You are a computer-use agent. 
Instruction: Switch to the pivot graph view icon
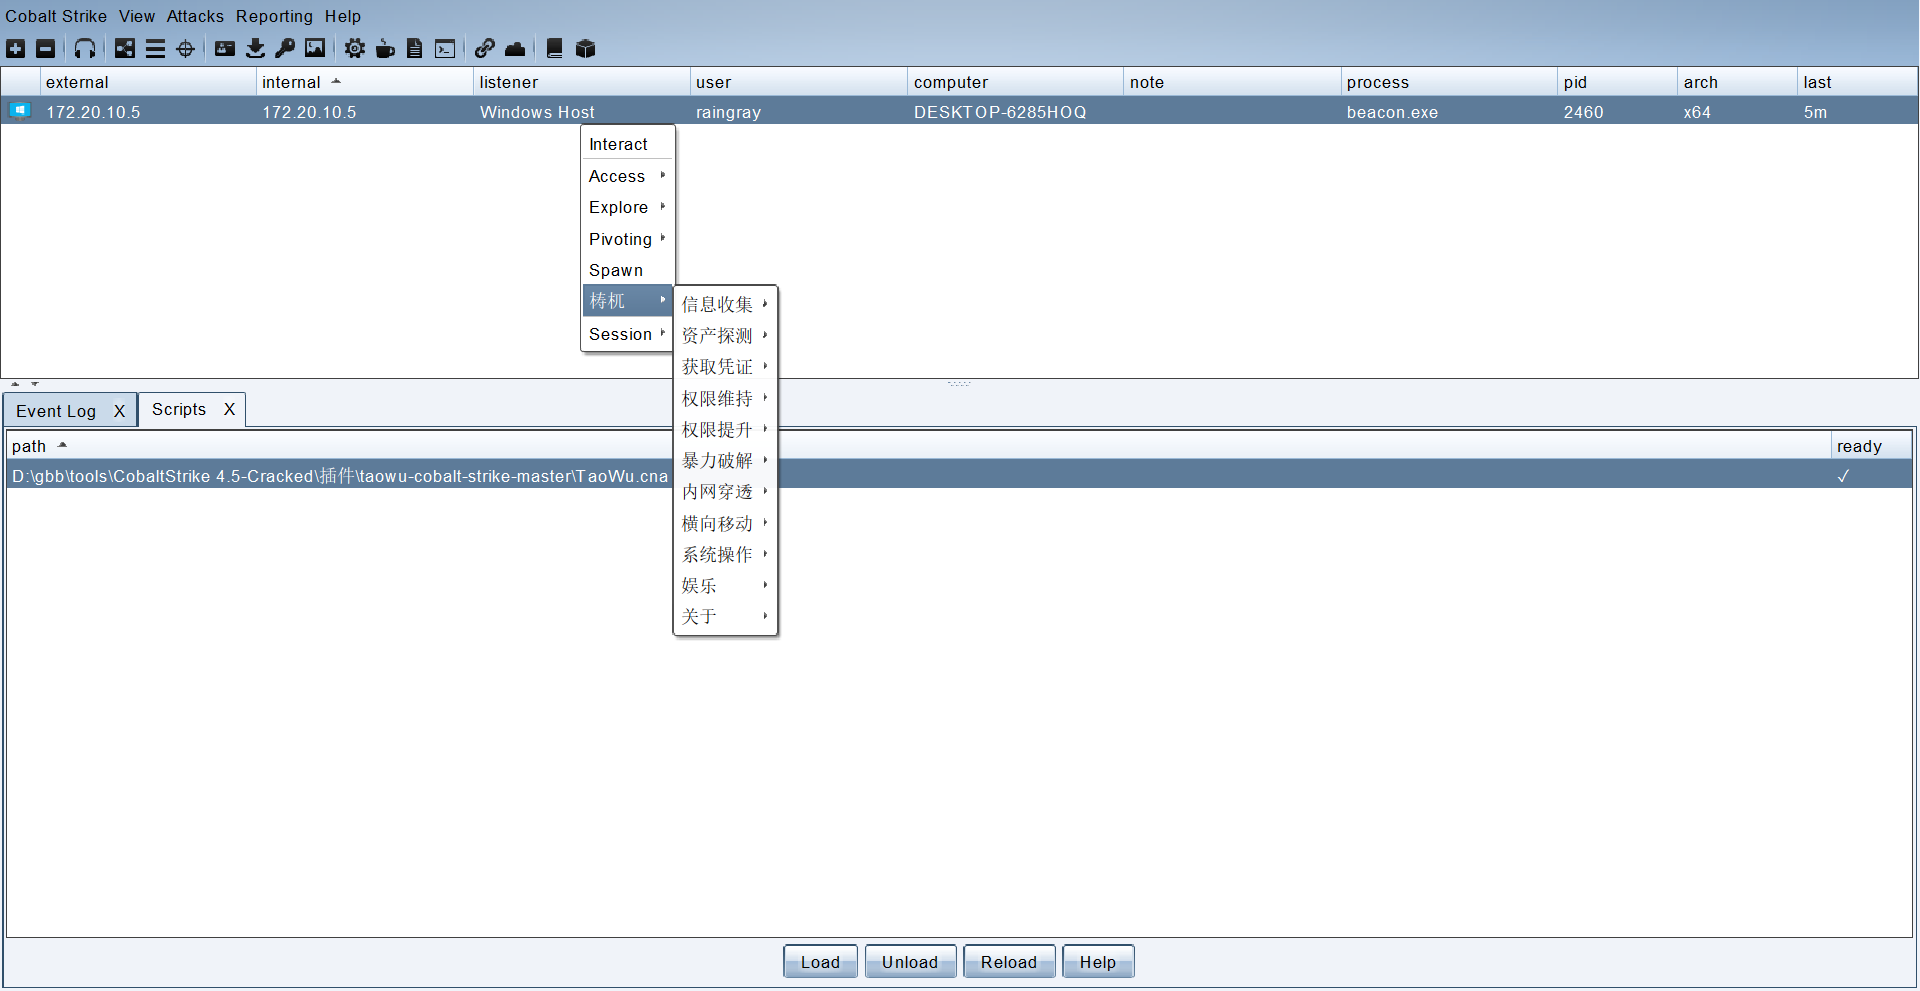click(125, 48)
